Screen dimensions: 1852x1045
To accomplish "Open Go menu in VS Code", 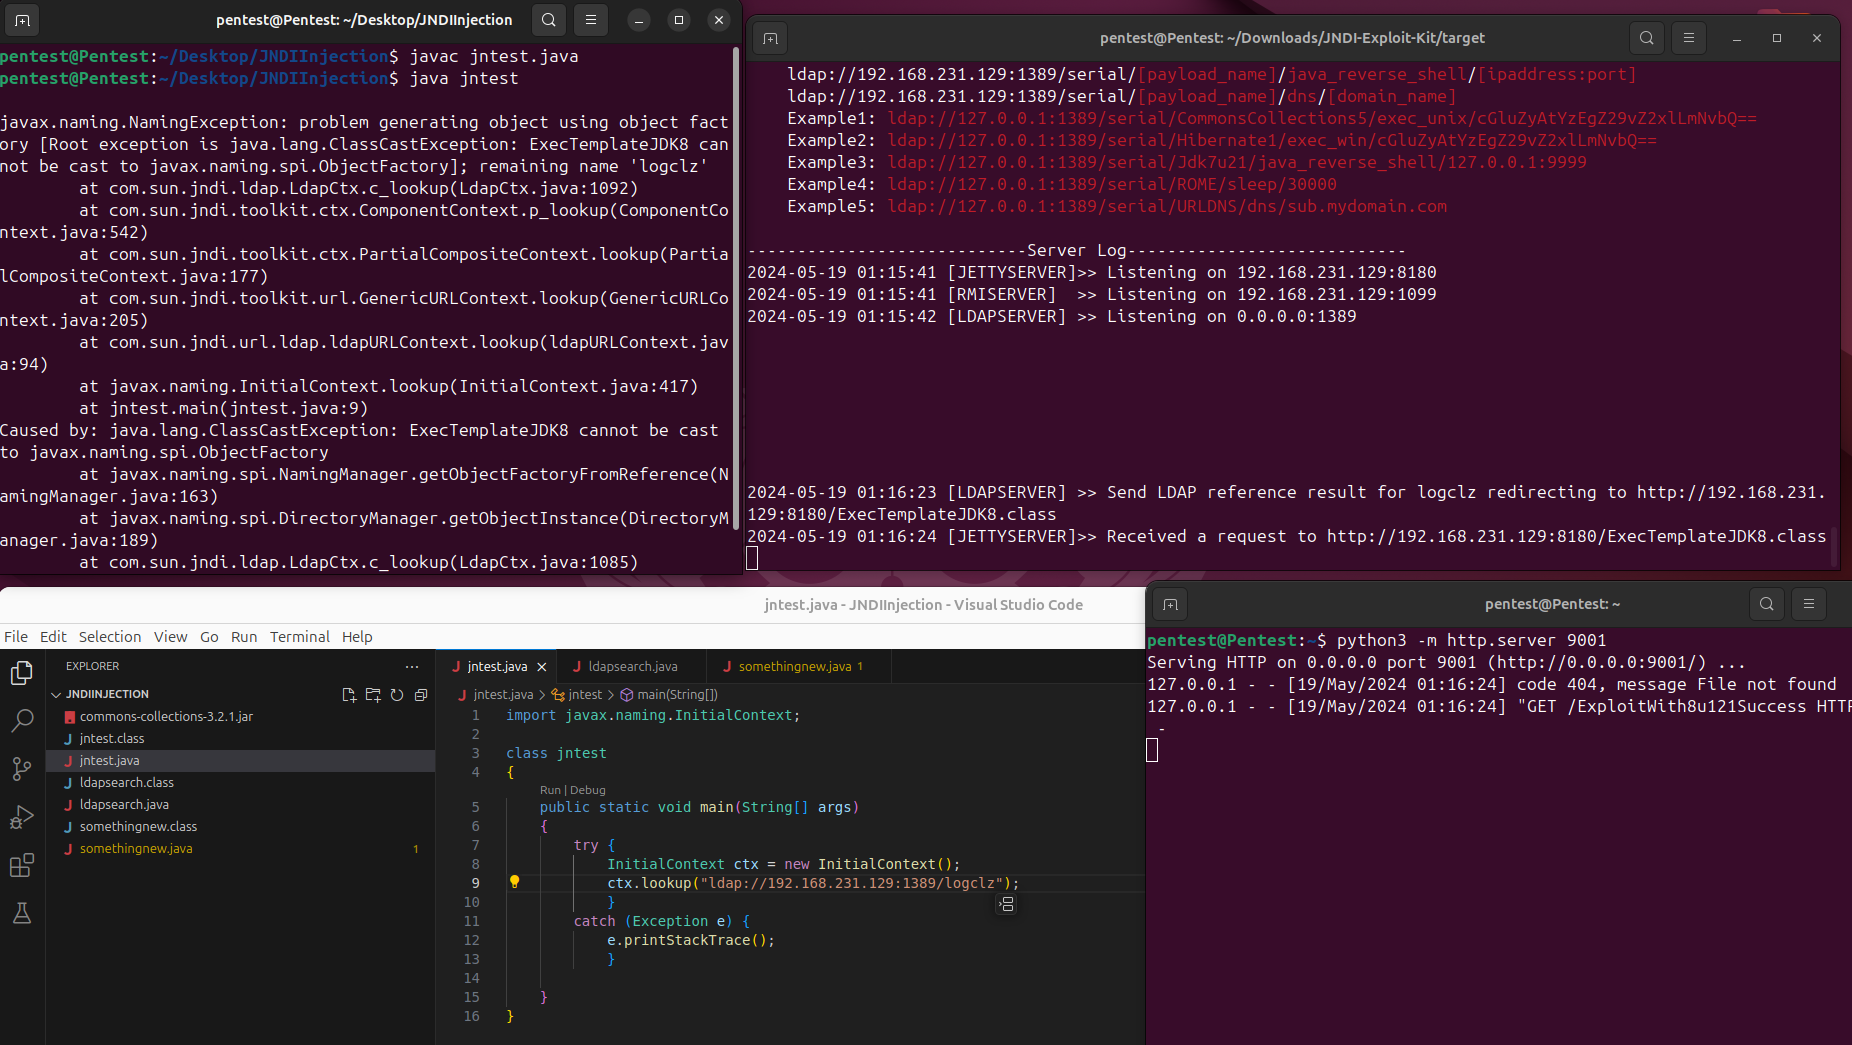I will (x=209, y=637).
